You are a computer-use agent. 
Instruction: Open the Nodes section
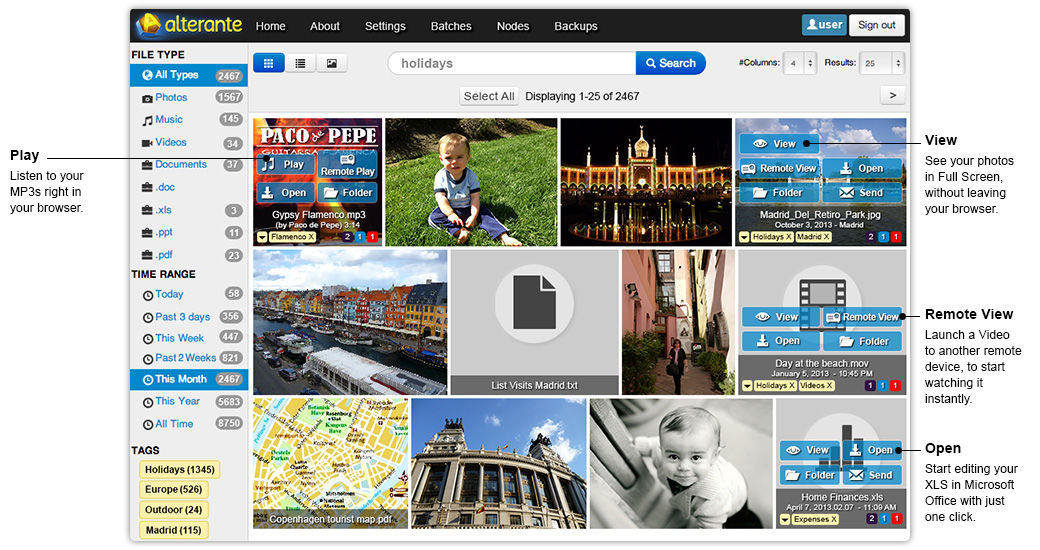[513, 26]
